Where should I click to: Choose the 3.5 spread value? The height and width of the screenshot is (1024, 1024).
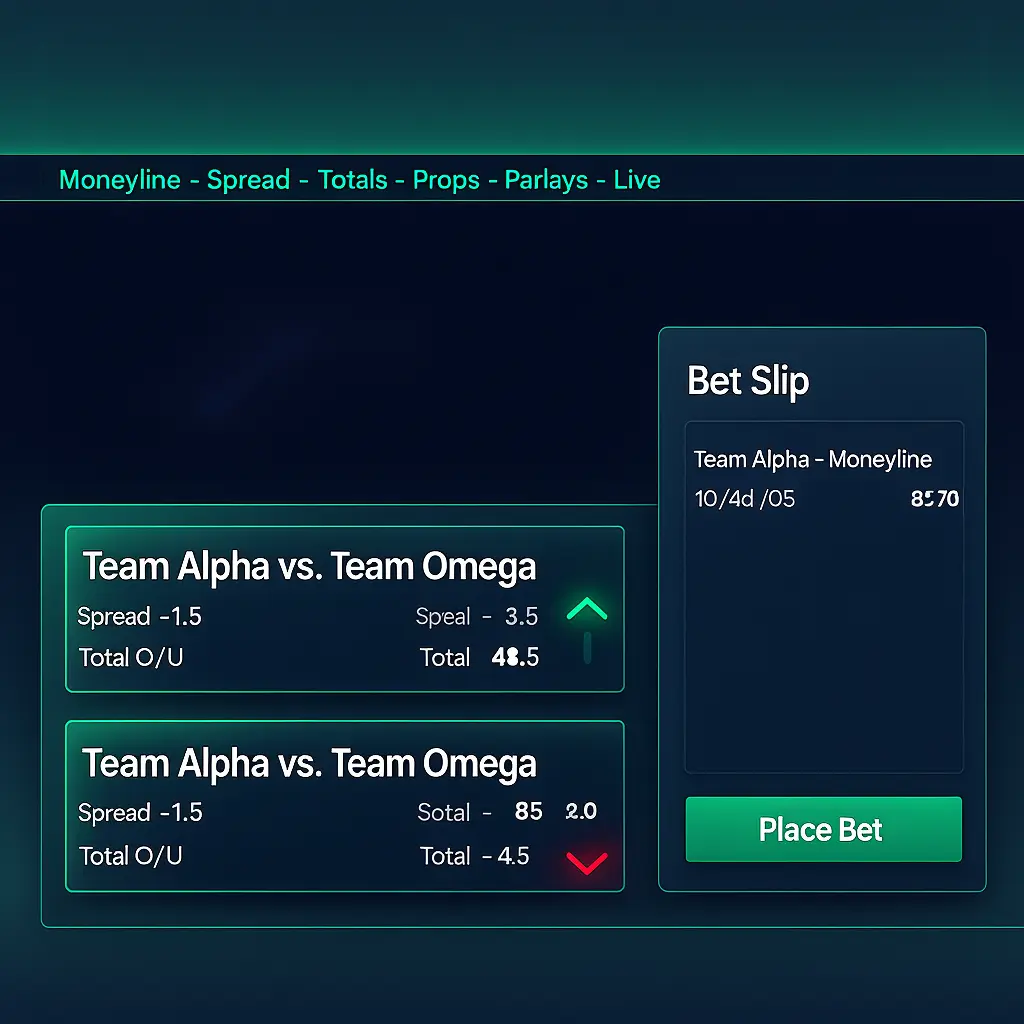click(521, 617)
